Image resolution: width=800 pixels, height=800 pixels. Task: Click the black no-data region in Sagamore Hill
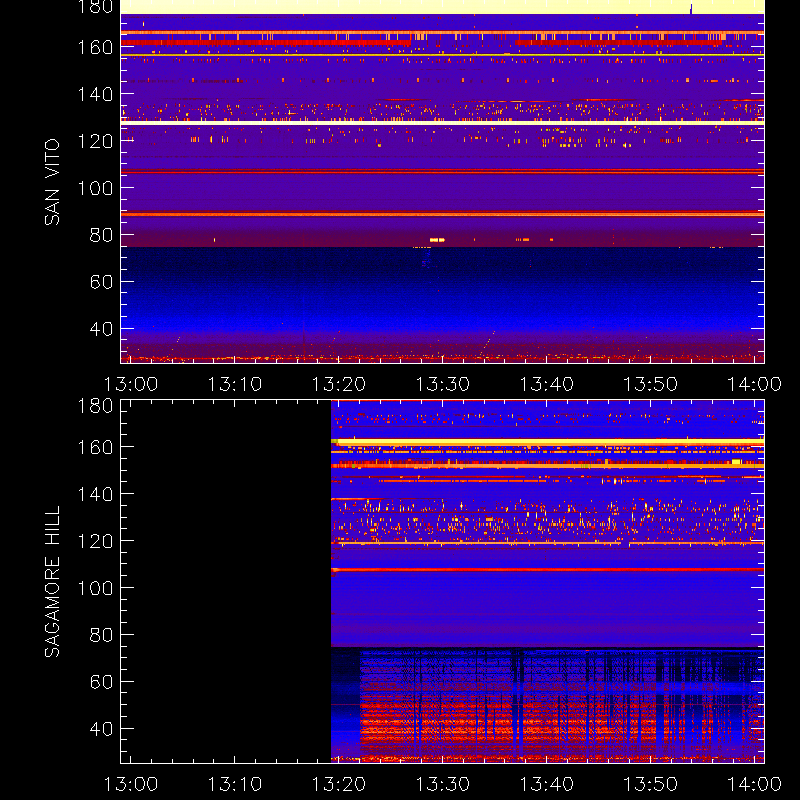pos(226,582)
